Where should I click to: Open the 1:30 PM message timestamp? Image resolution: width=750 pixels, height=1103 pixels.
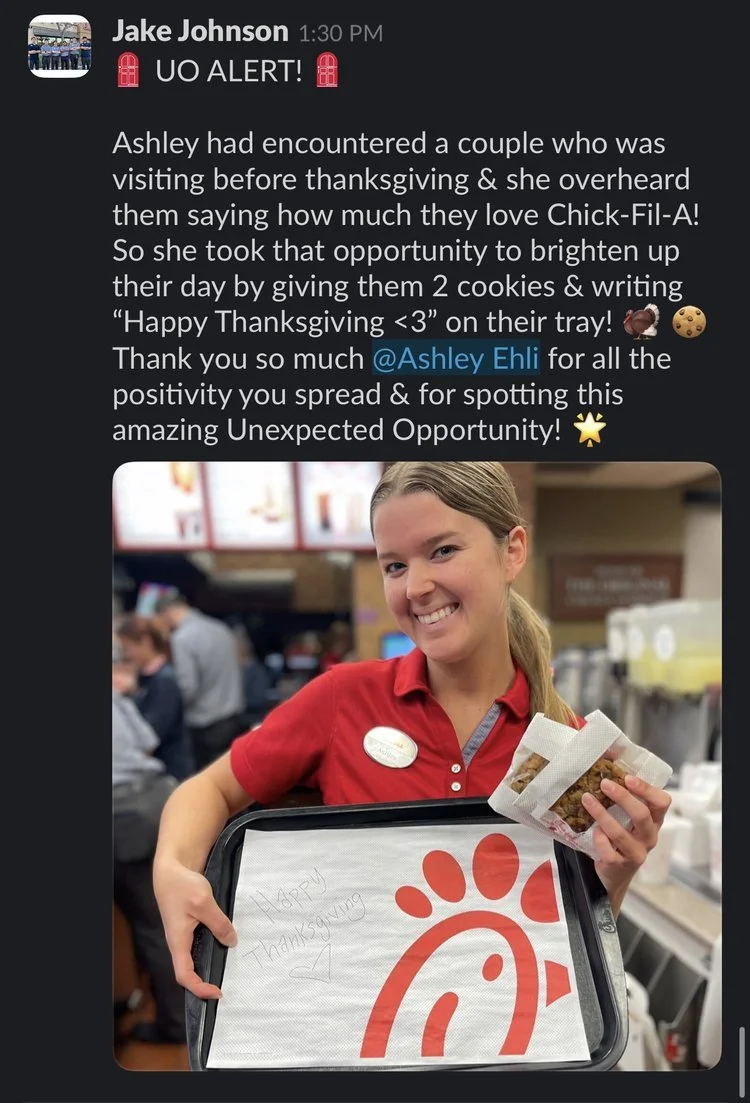341,33
